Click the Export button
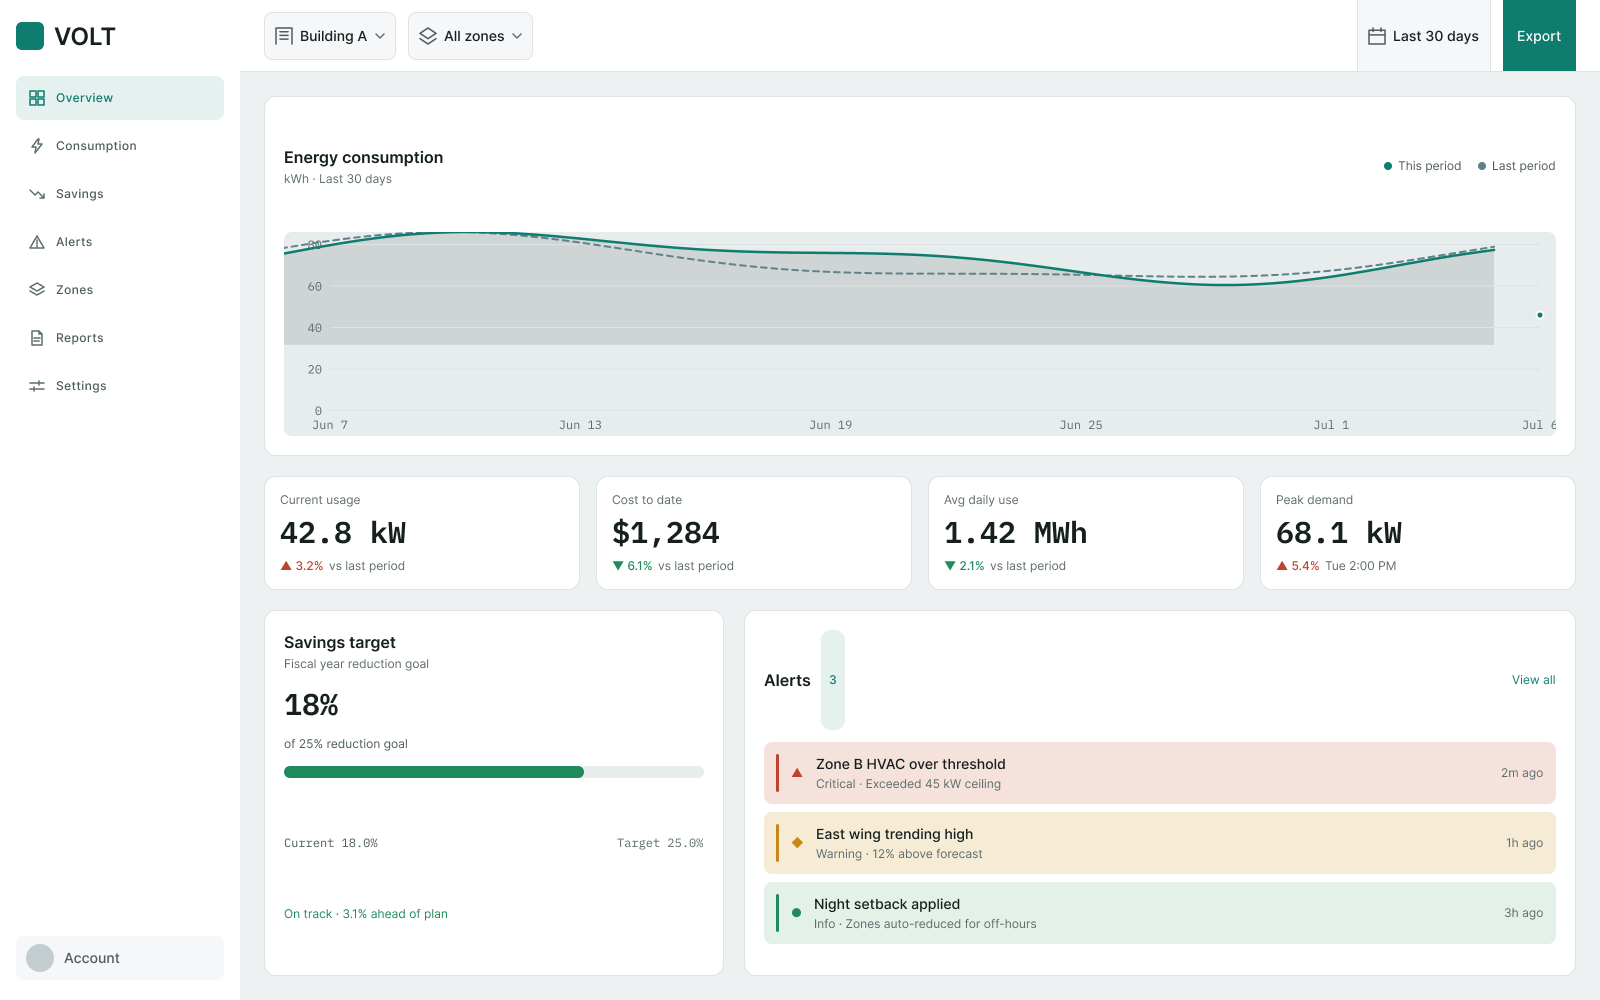The height and width of the screenshot is (1000, 1600). [1539, 36]
